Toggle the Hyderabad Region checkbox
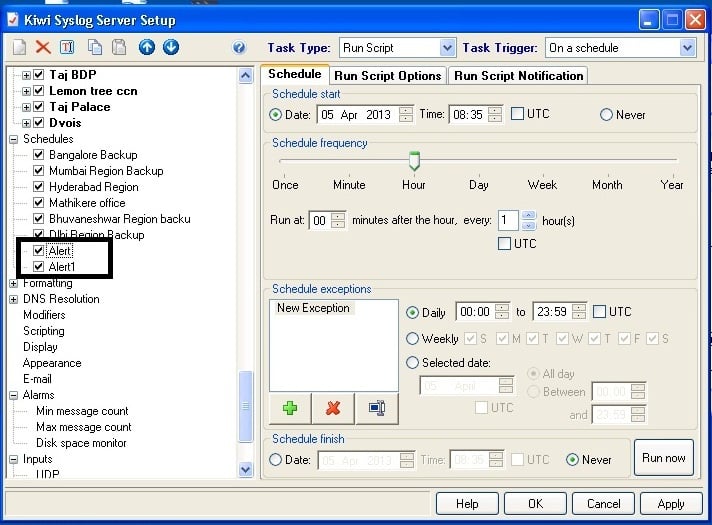The image size is (712, 525). pos(39,187)
